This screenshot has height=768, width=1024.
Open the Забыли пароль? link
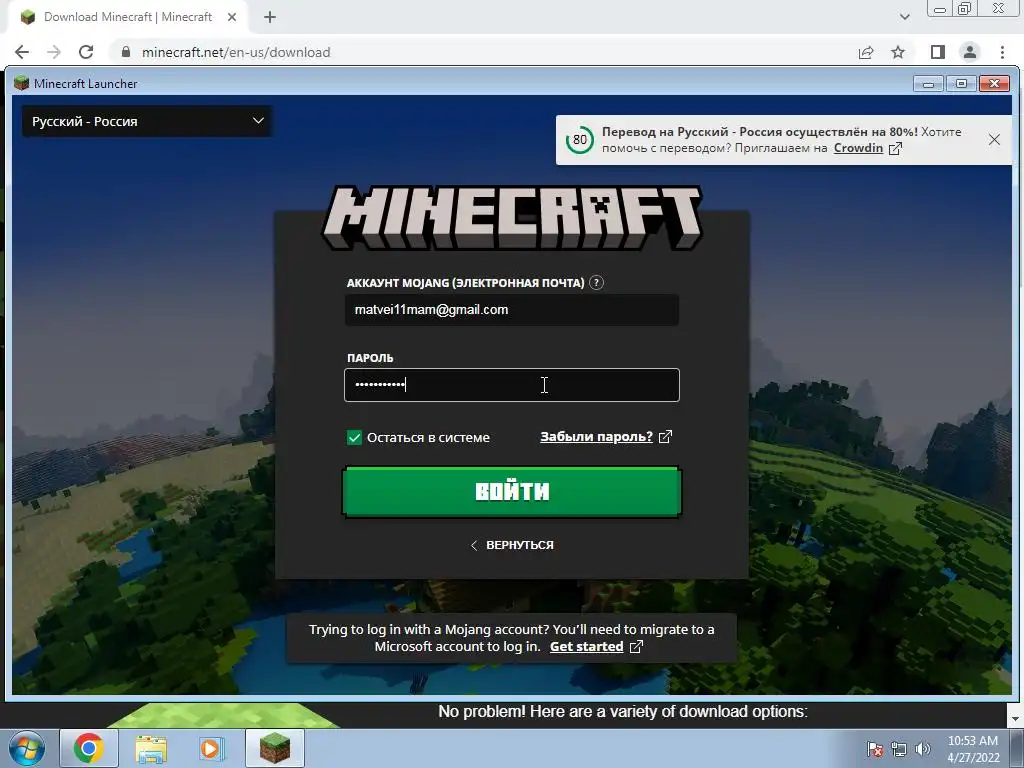[x=596, y=437]
